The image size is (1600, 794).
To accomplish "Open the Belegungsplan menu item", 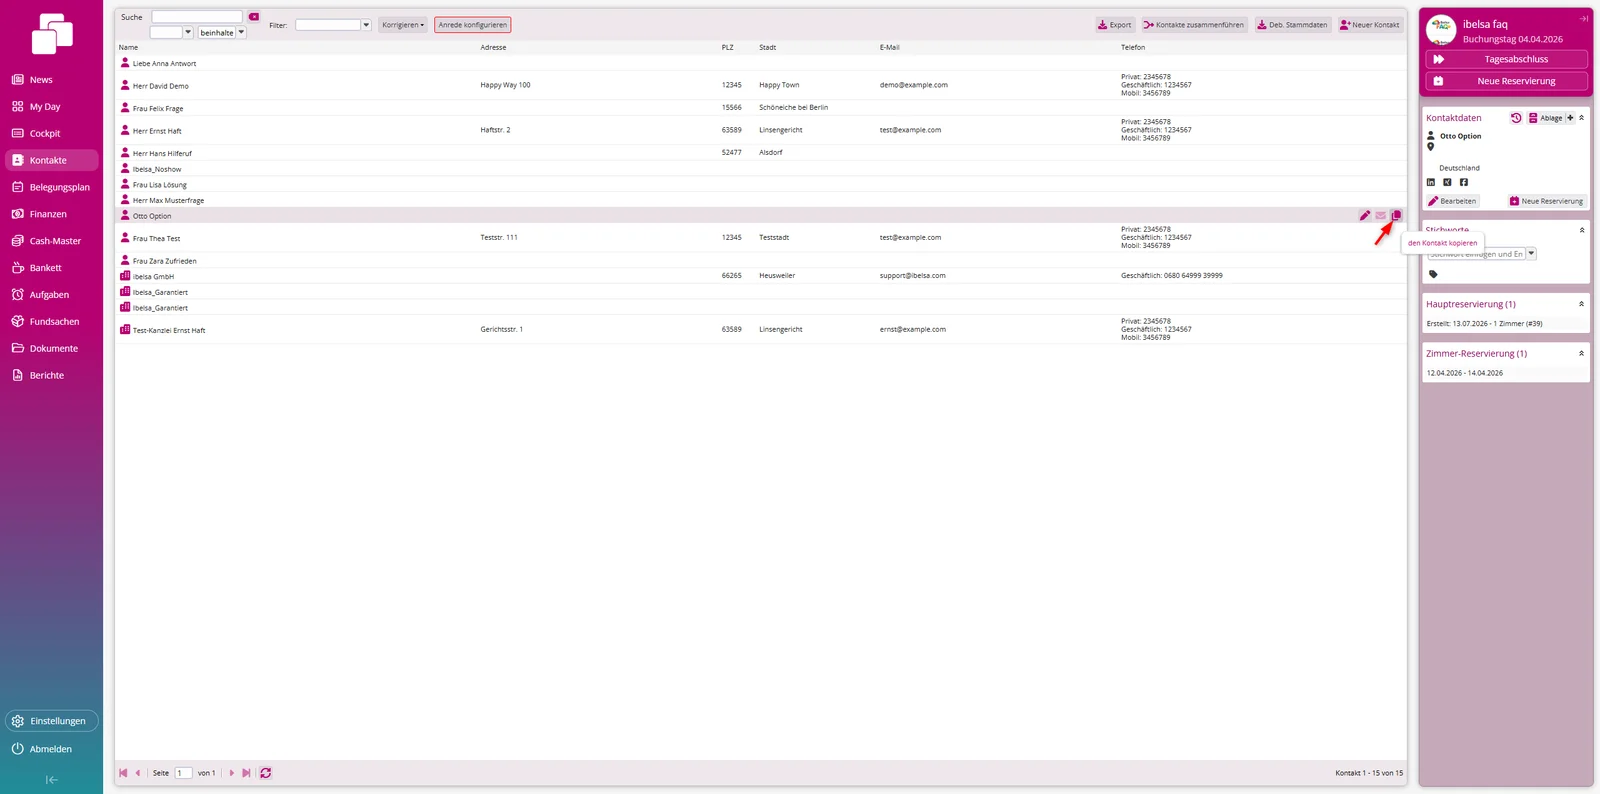I will click(x=51, y=187).
